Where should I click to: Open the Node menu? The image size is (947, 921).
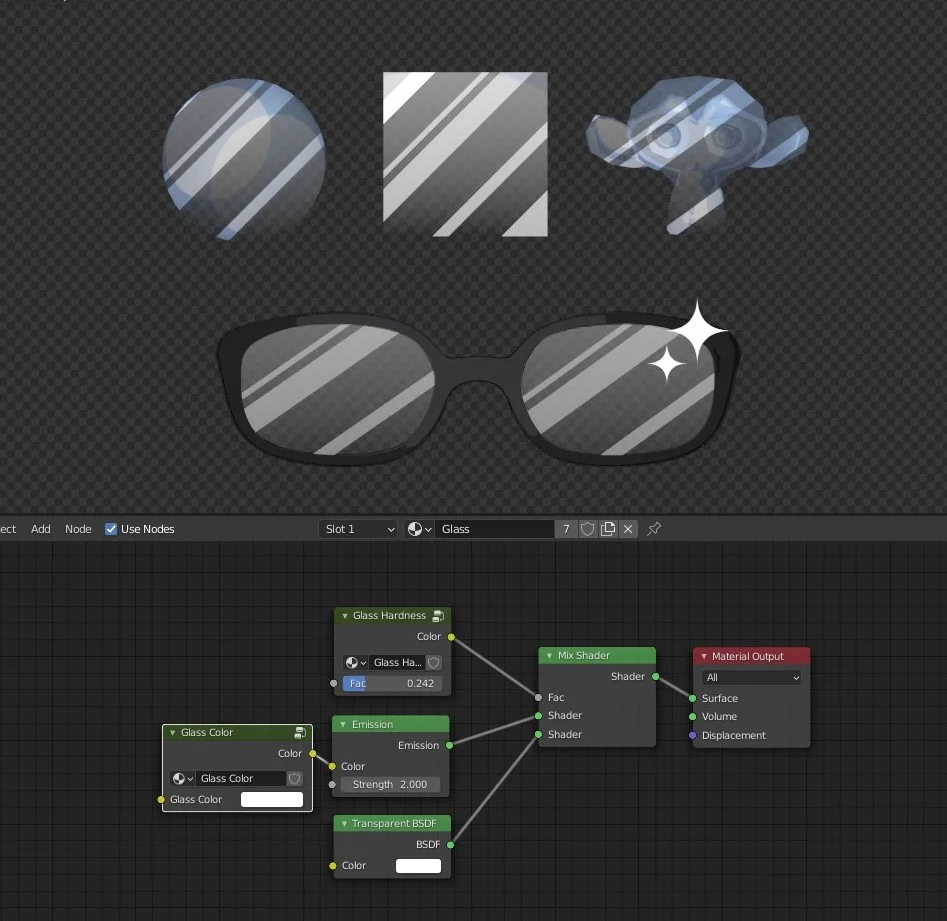pyautogui.click(x=77, y=529)
